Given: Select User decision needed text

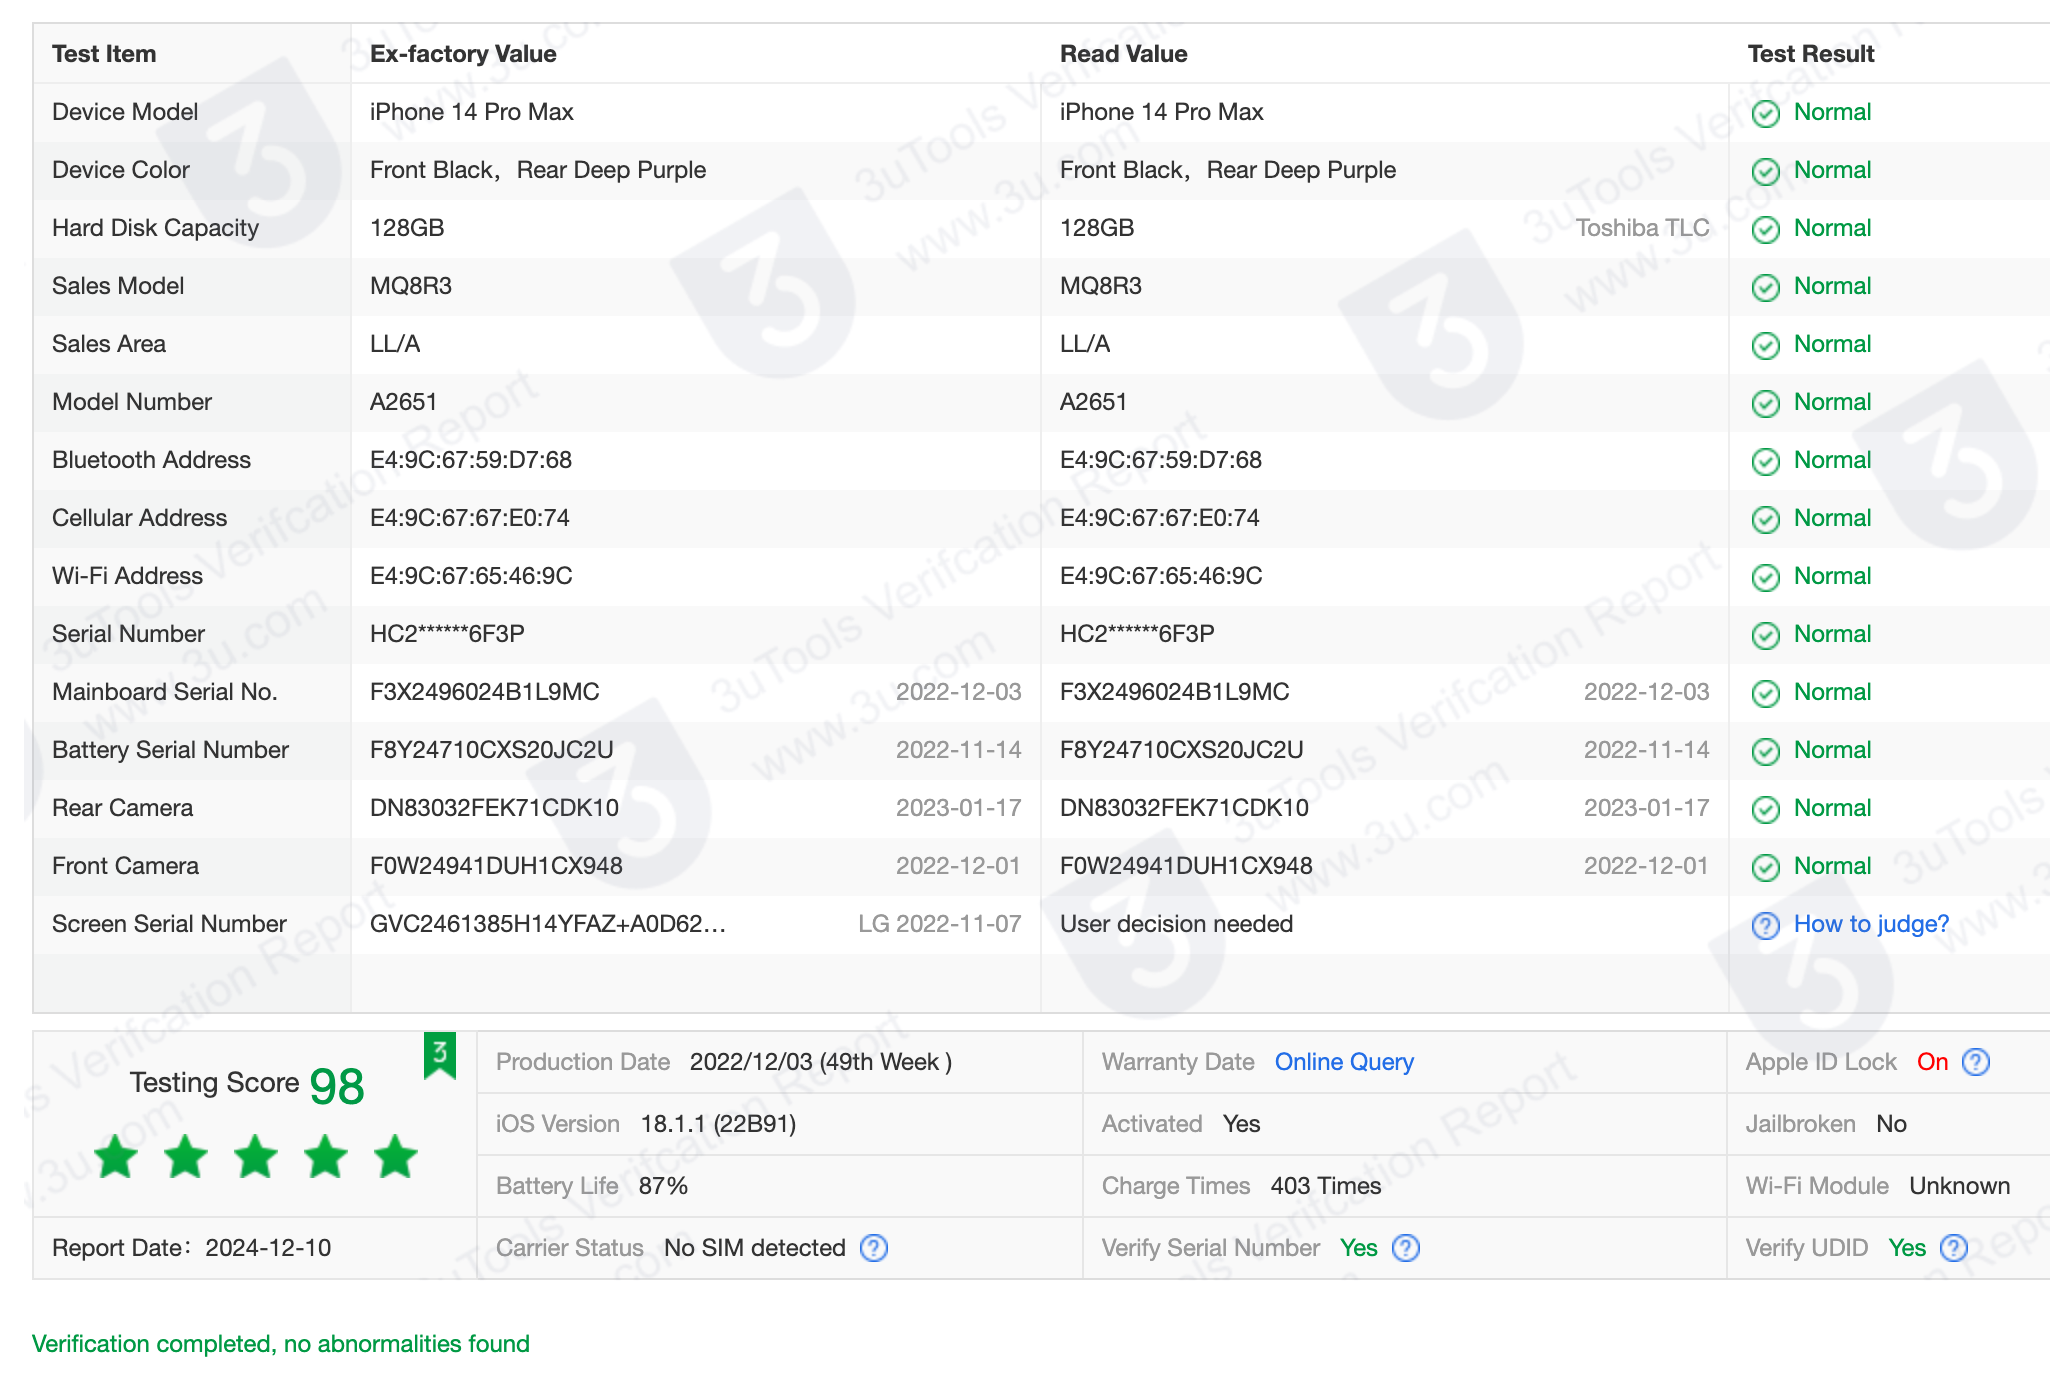Looking at the screenshot, I should click(x=1177, y=924).
